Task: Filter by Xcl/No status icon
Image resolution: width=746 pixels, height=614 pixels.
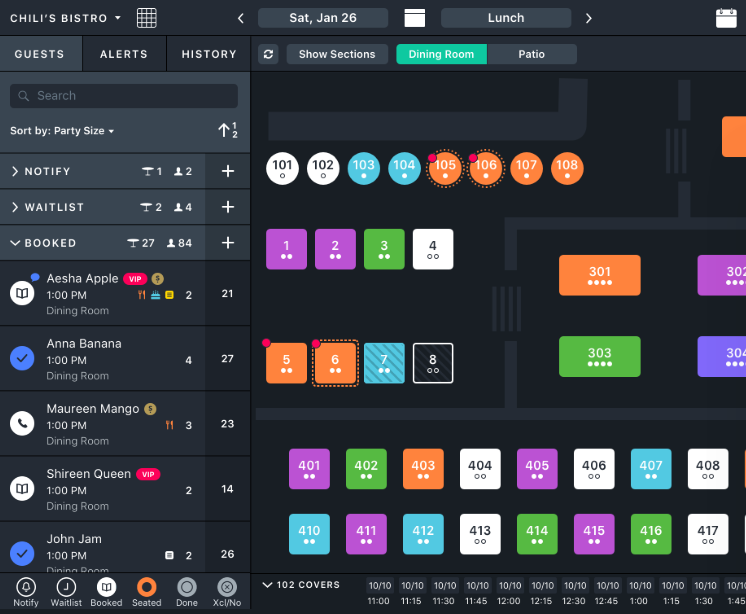Action: click(x=226, y=587)
